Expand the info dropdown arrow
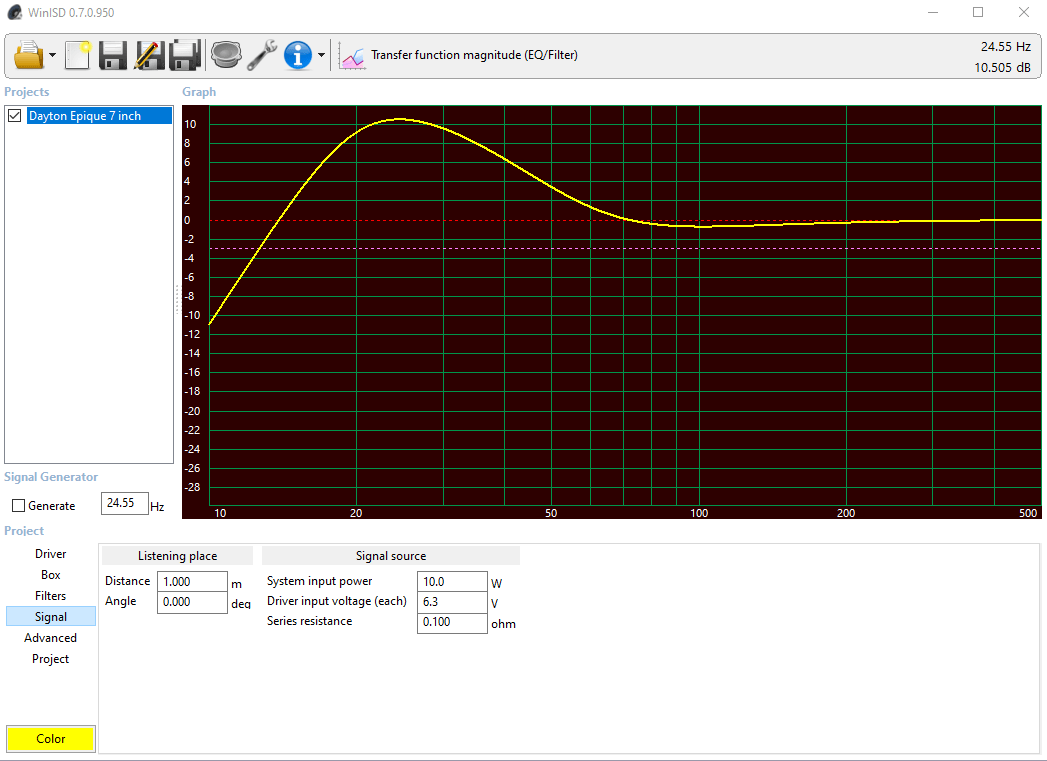This screenshot has width=1047, height=761. tap(321, 55)
